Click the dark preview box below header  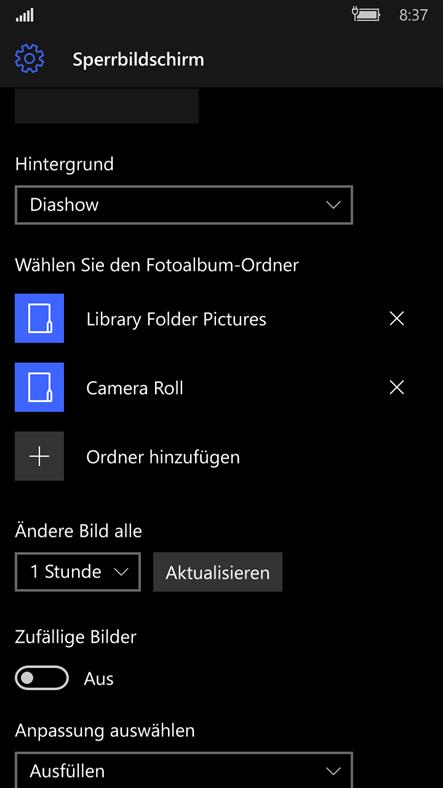106,106
